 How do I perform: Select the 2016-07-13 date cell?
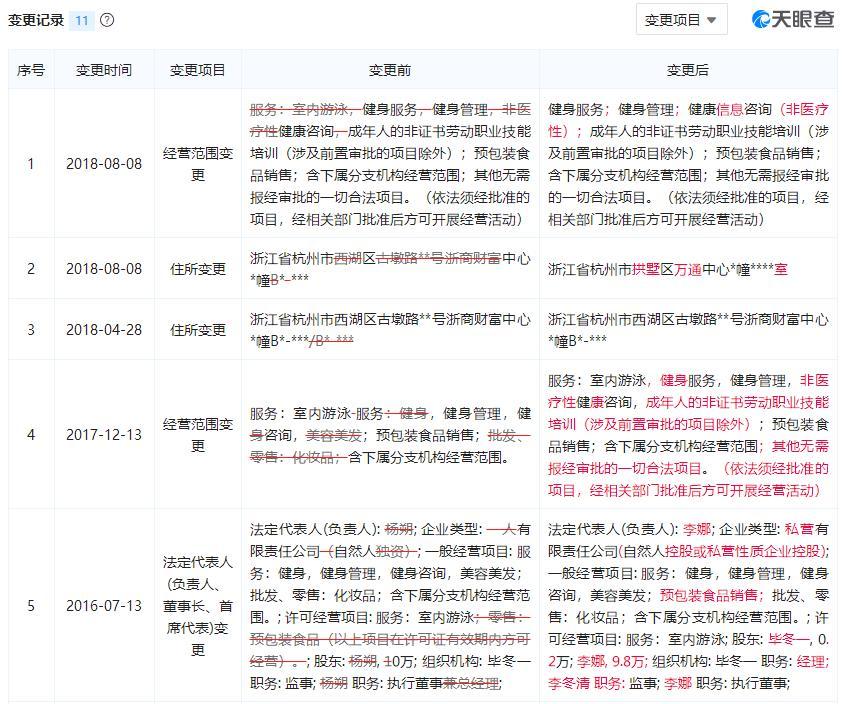point(105,604)
